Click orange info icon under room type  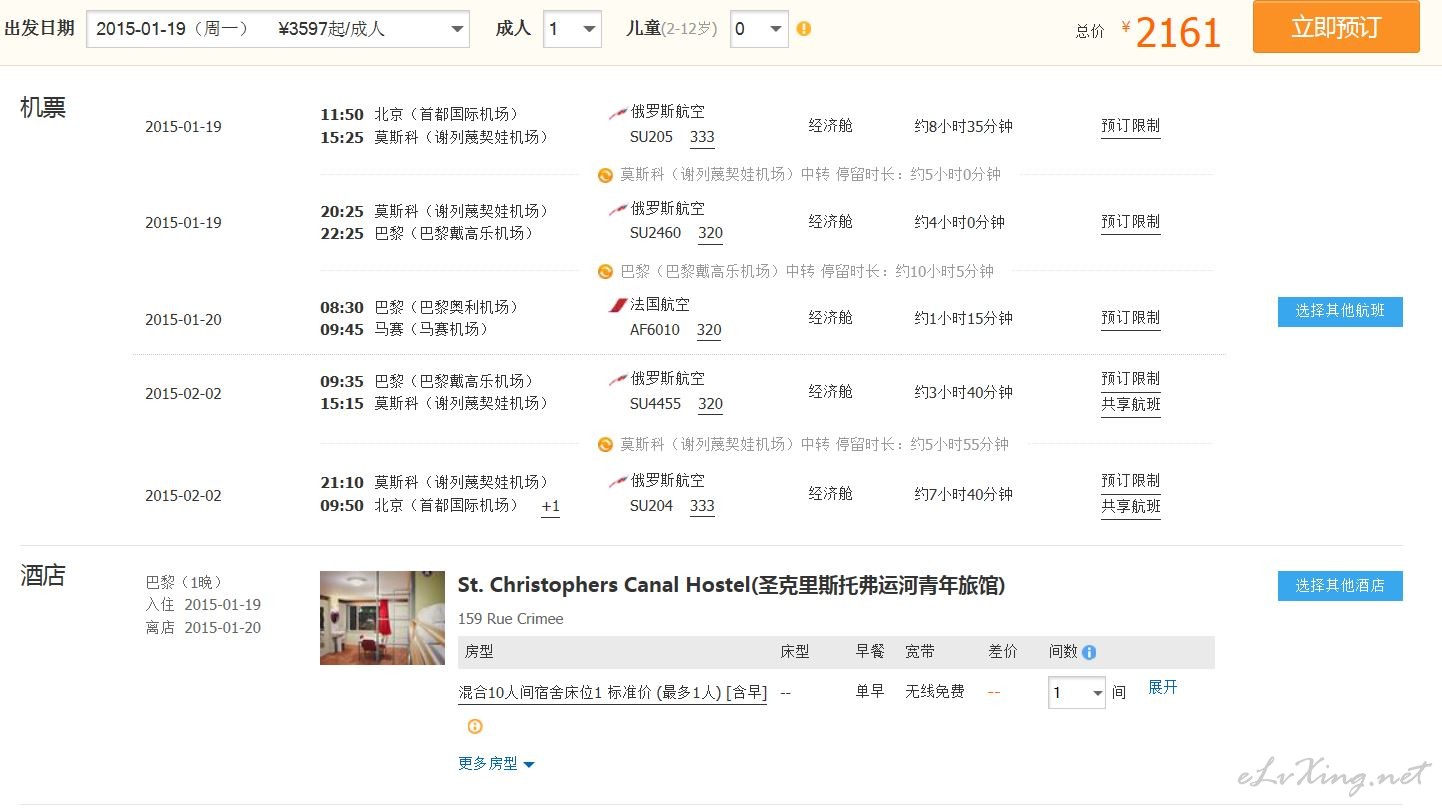pos(475,727)
